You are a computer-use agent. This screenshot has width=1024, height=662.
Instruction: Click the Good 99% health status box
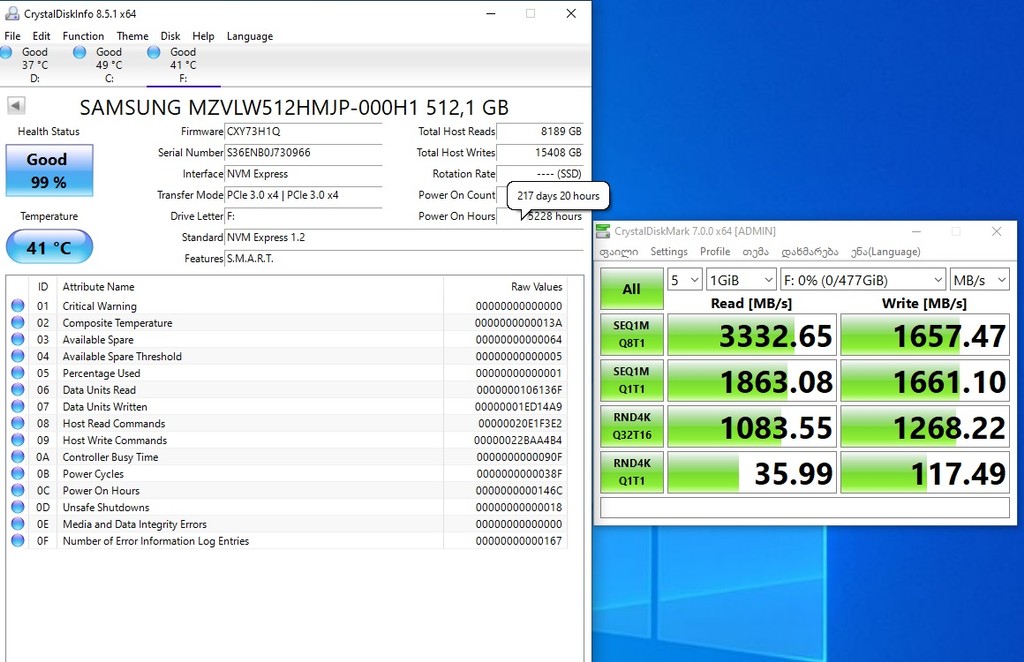(49, 170)
